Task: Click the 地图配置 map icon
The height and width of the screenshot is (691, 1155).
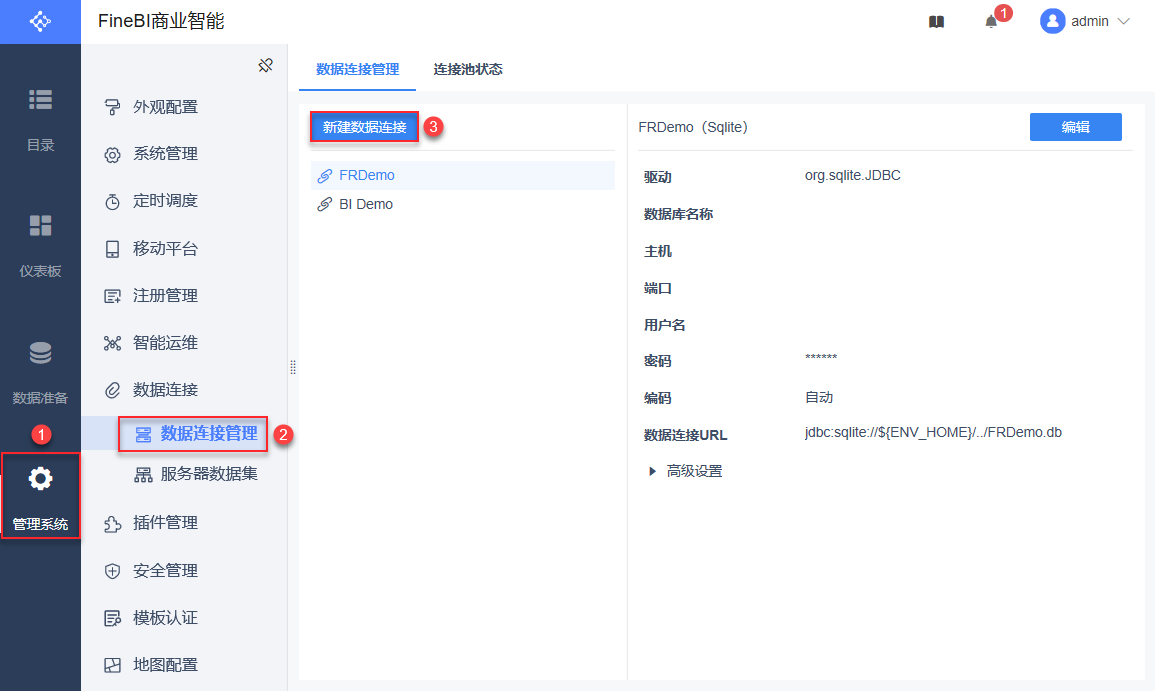Action: (112, 665)
